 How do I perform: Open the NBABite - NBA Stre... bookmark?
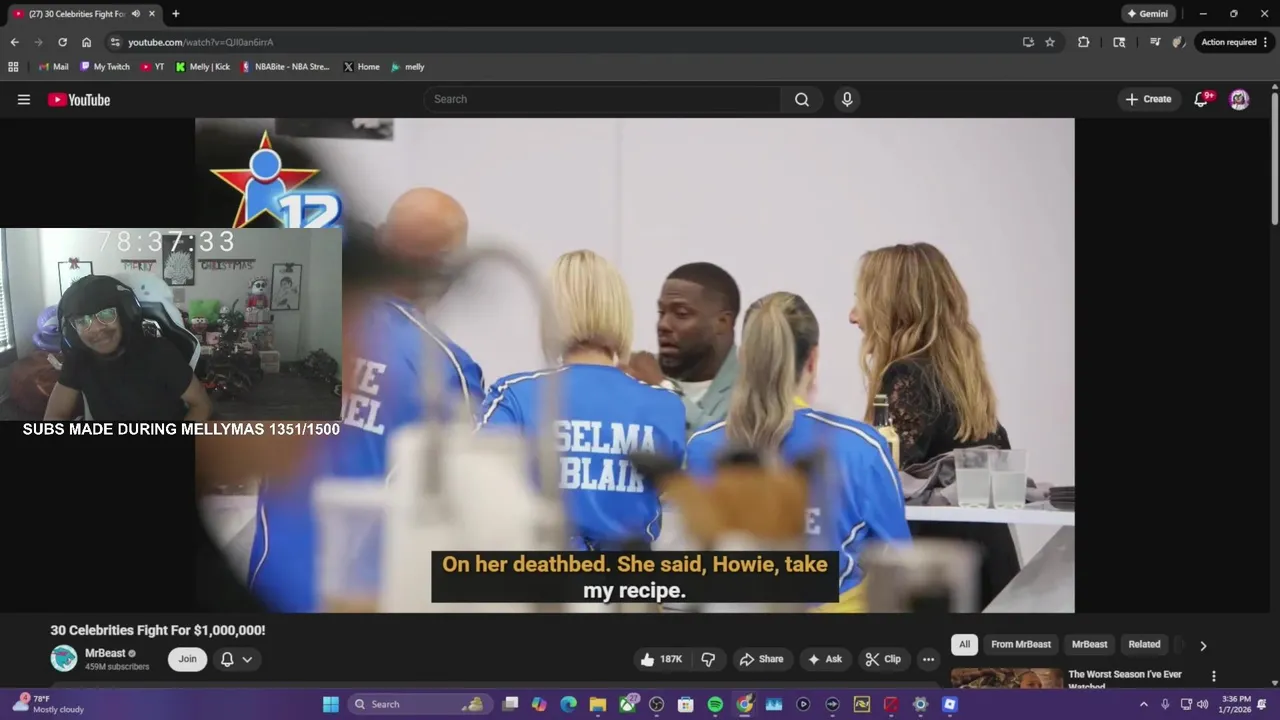285,67
